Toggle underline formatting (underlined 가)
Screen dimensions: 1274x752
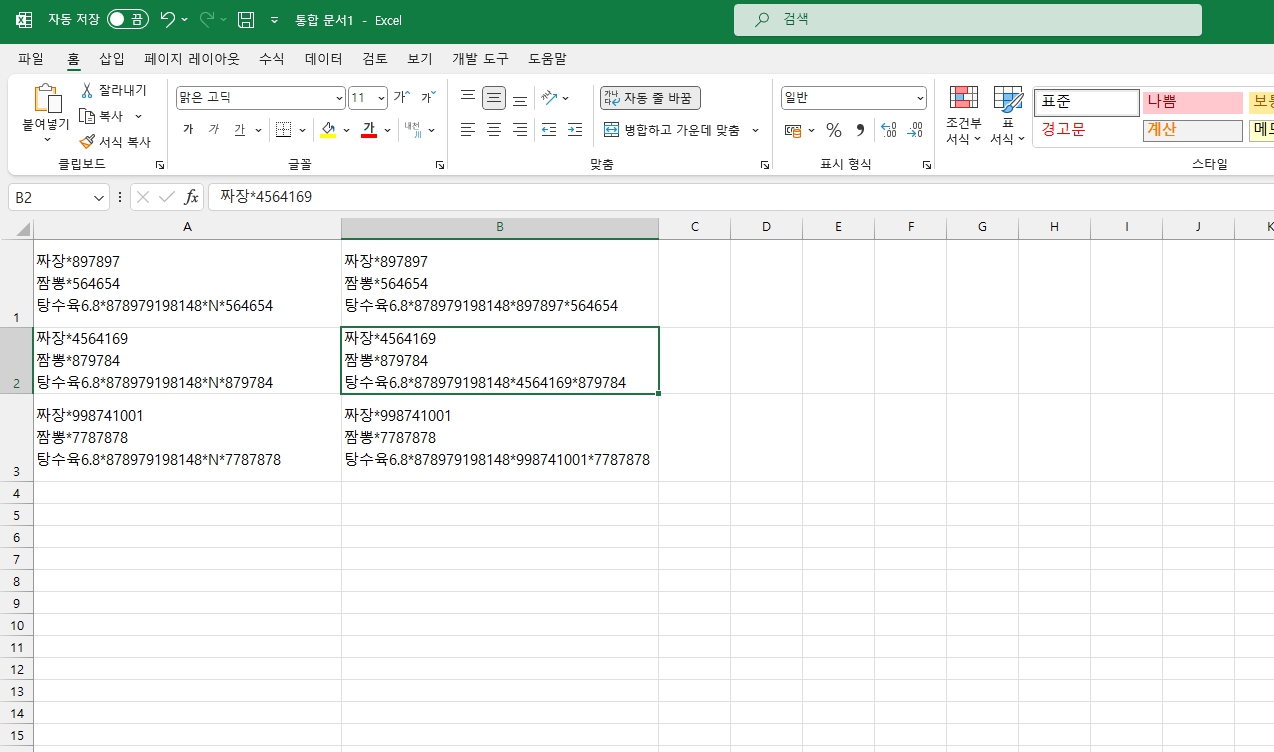(239, 130)
